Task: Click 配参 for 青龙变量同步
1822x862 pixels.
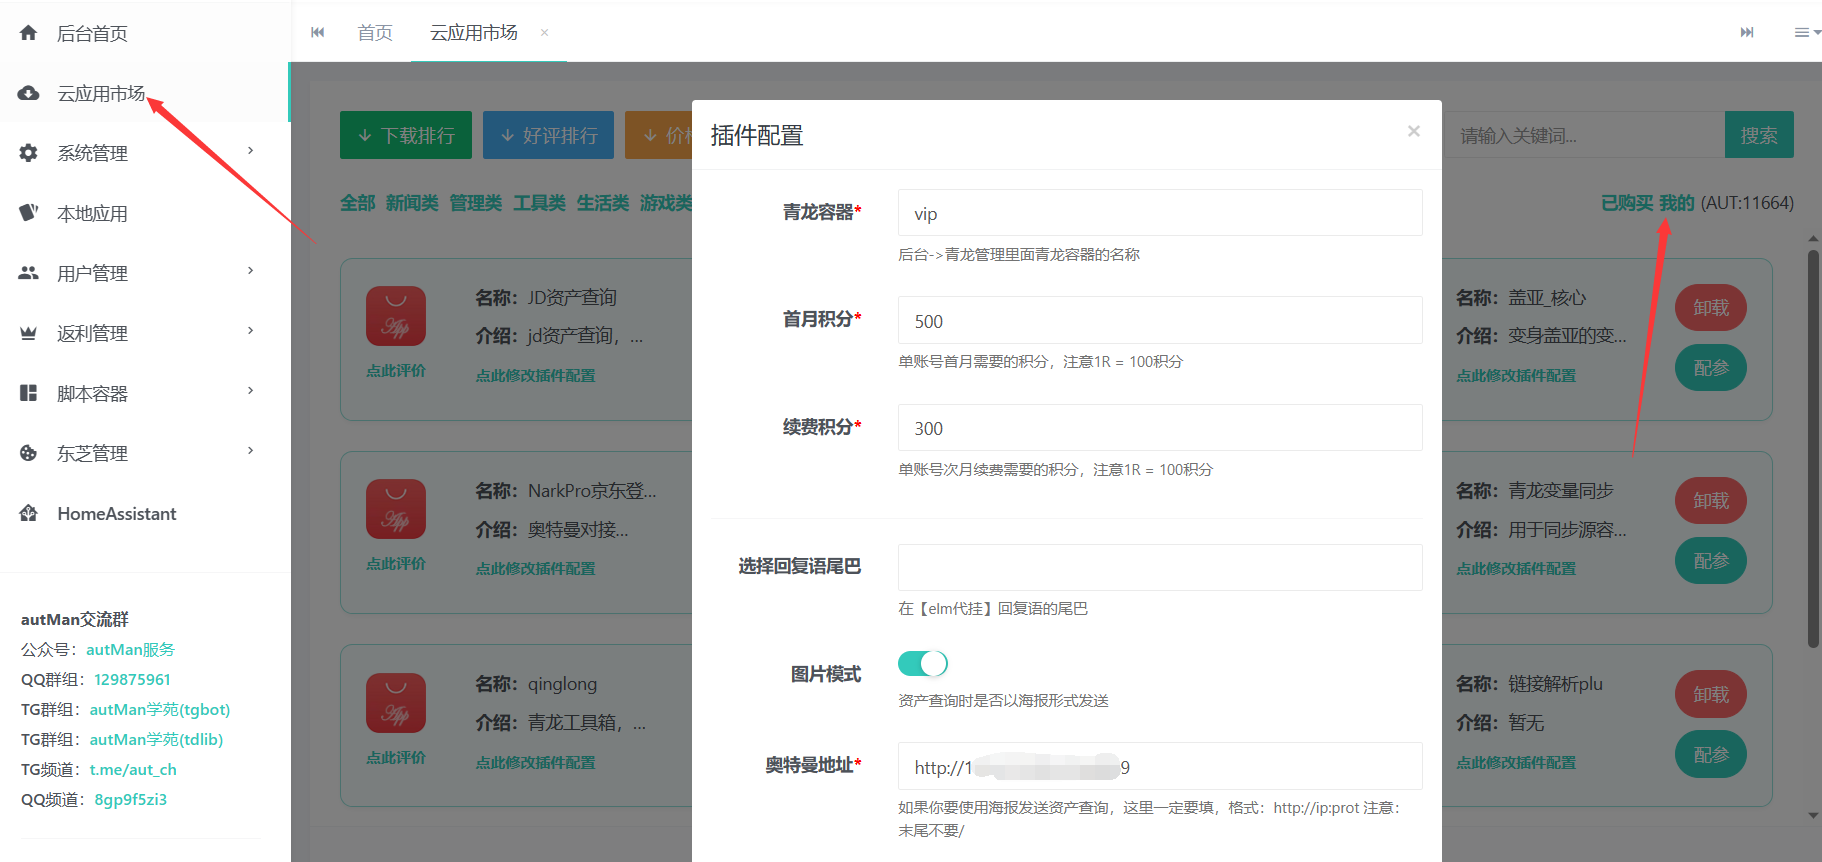Action: (x=1711, y=561)
